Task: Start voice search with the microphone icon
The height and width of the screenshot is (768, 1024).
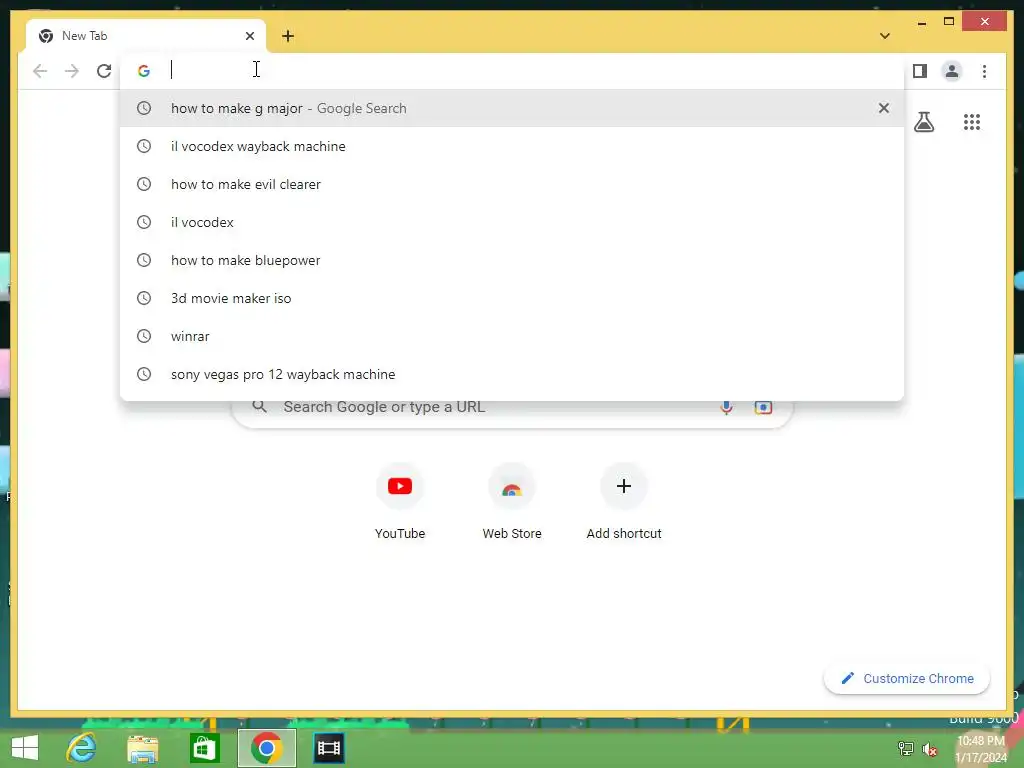Action: tap(726, 407)
